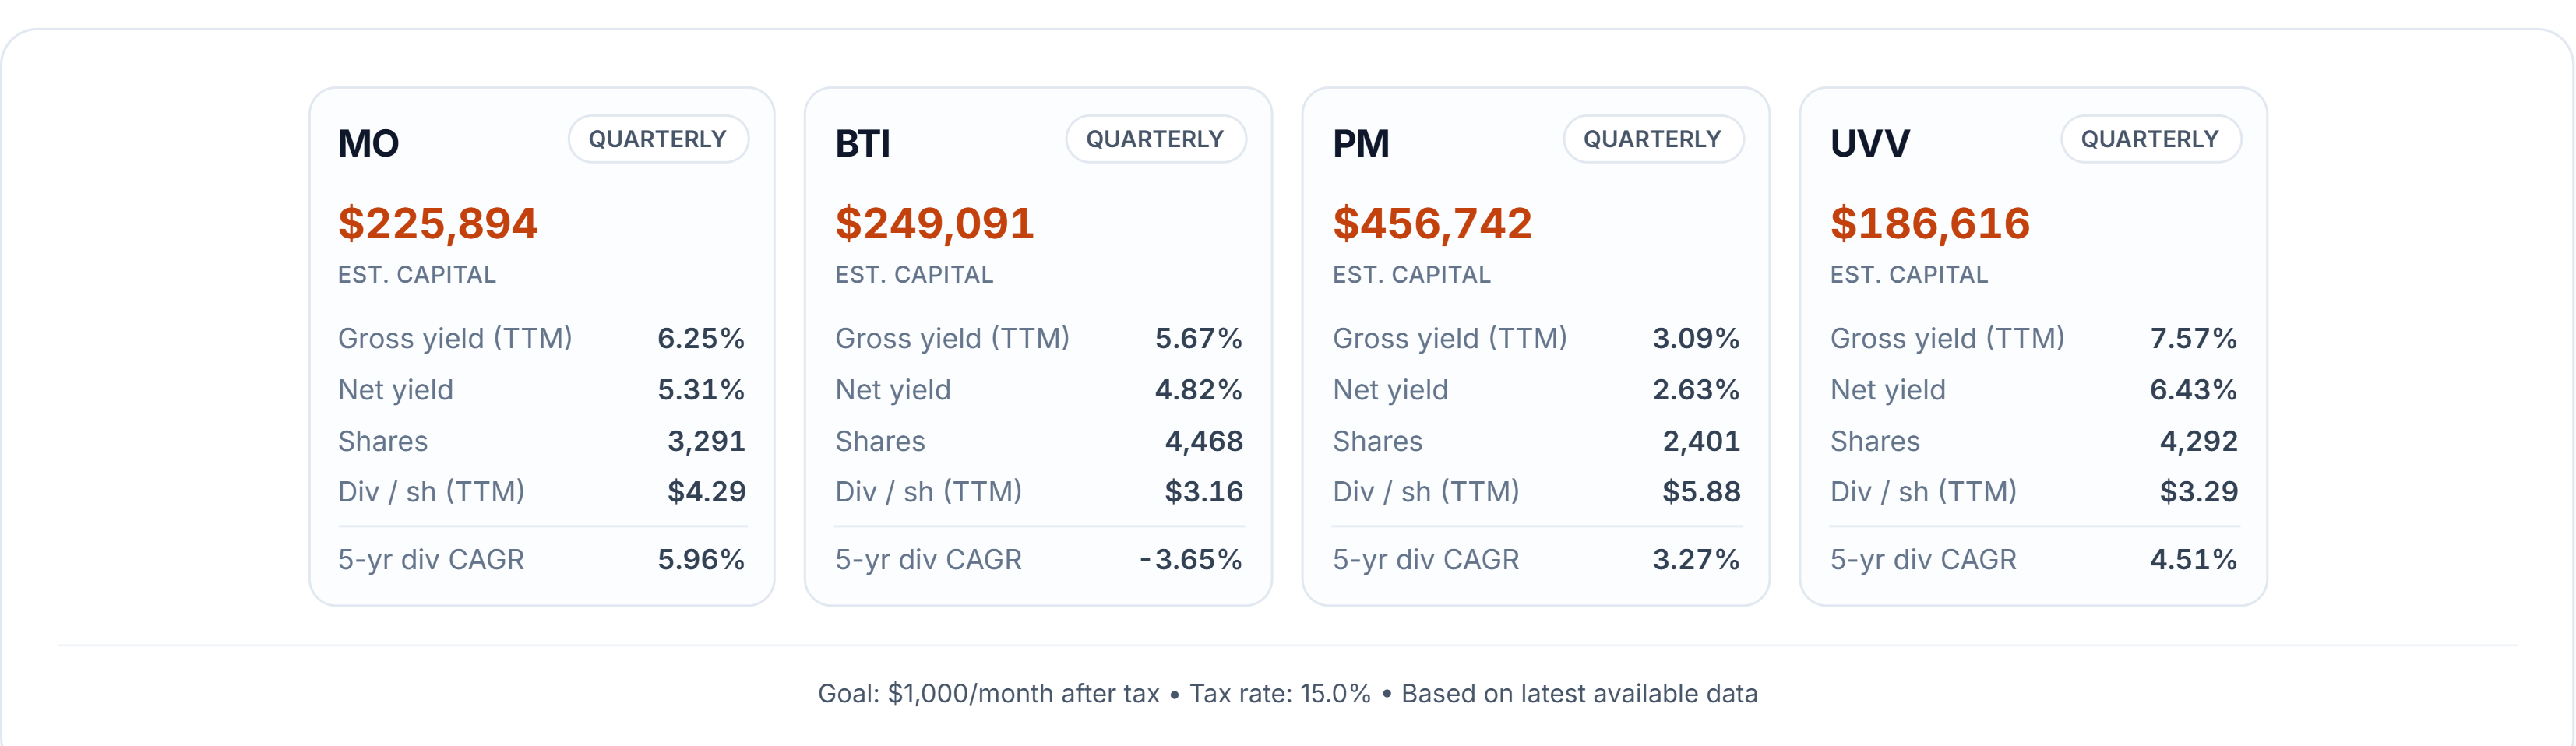Select the PM ticker title
2576x746 pixels.
tap(1360, 144)
